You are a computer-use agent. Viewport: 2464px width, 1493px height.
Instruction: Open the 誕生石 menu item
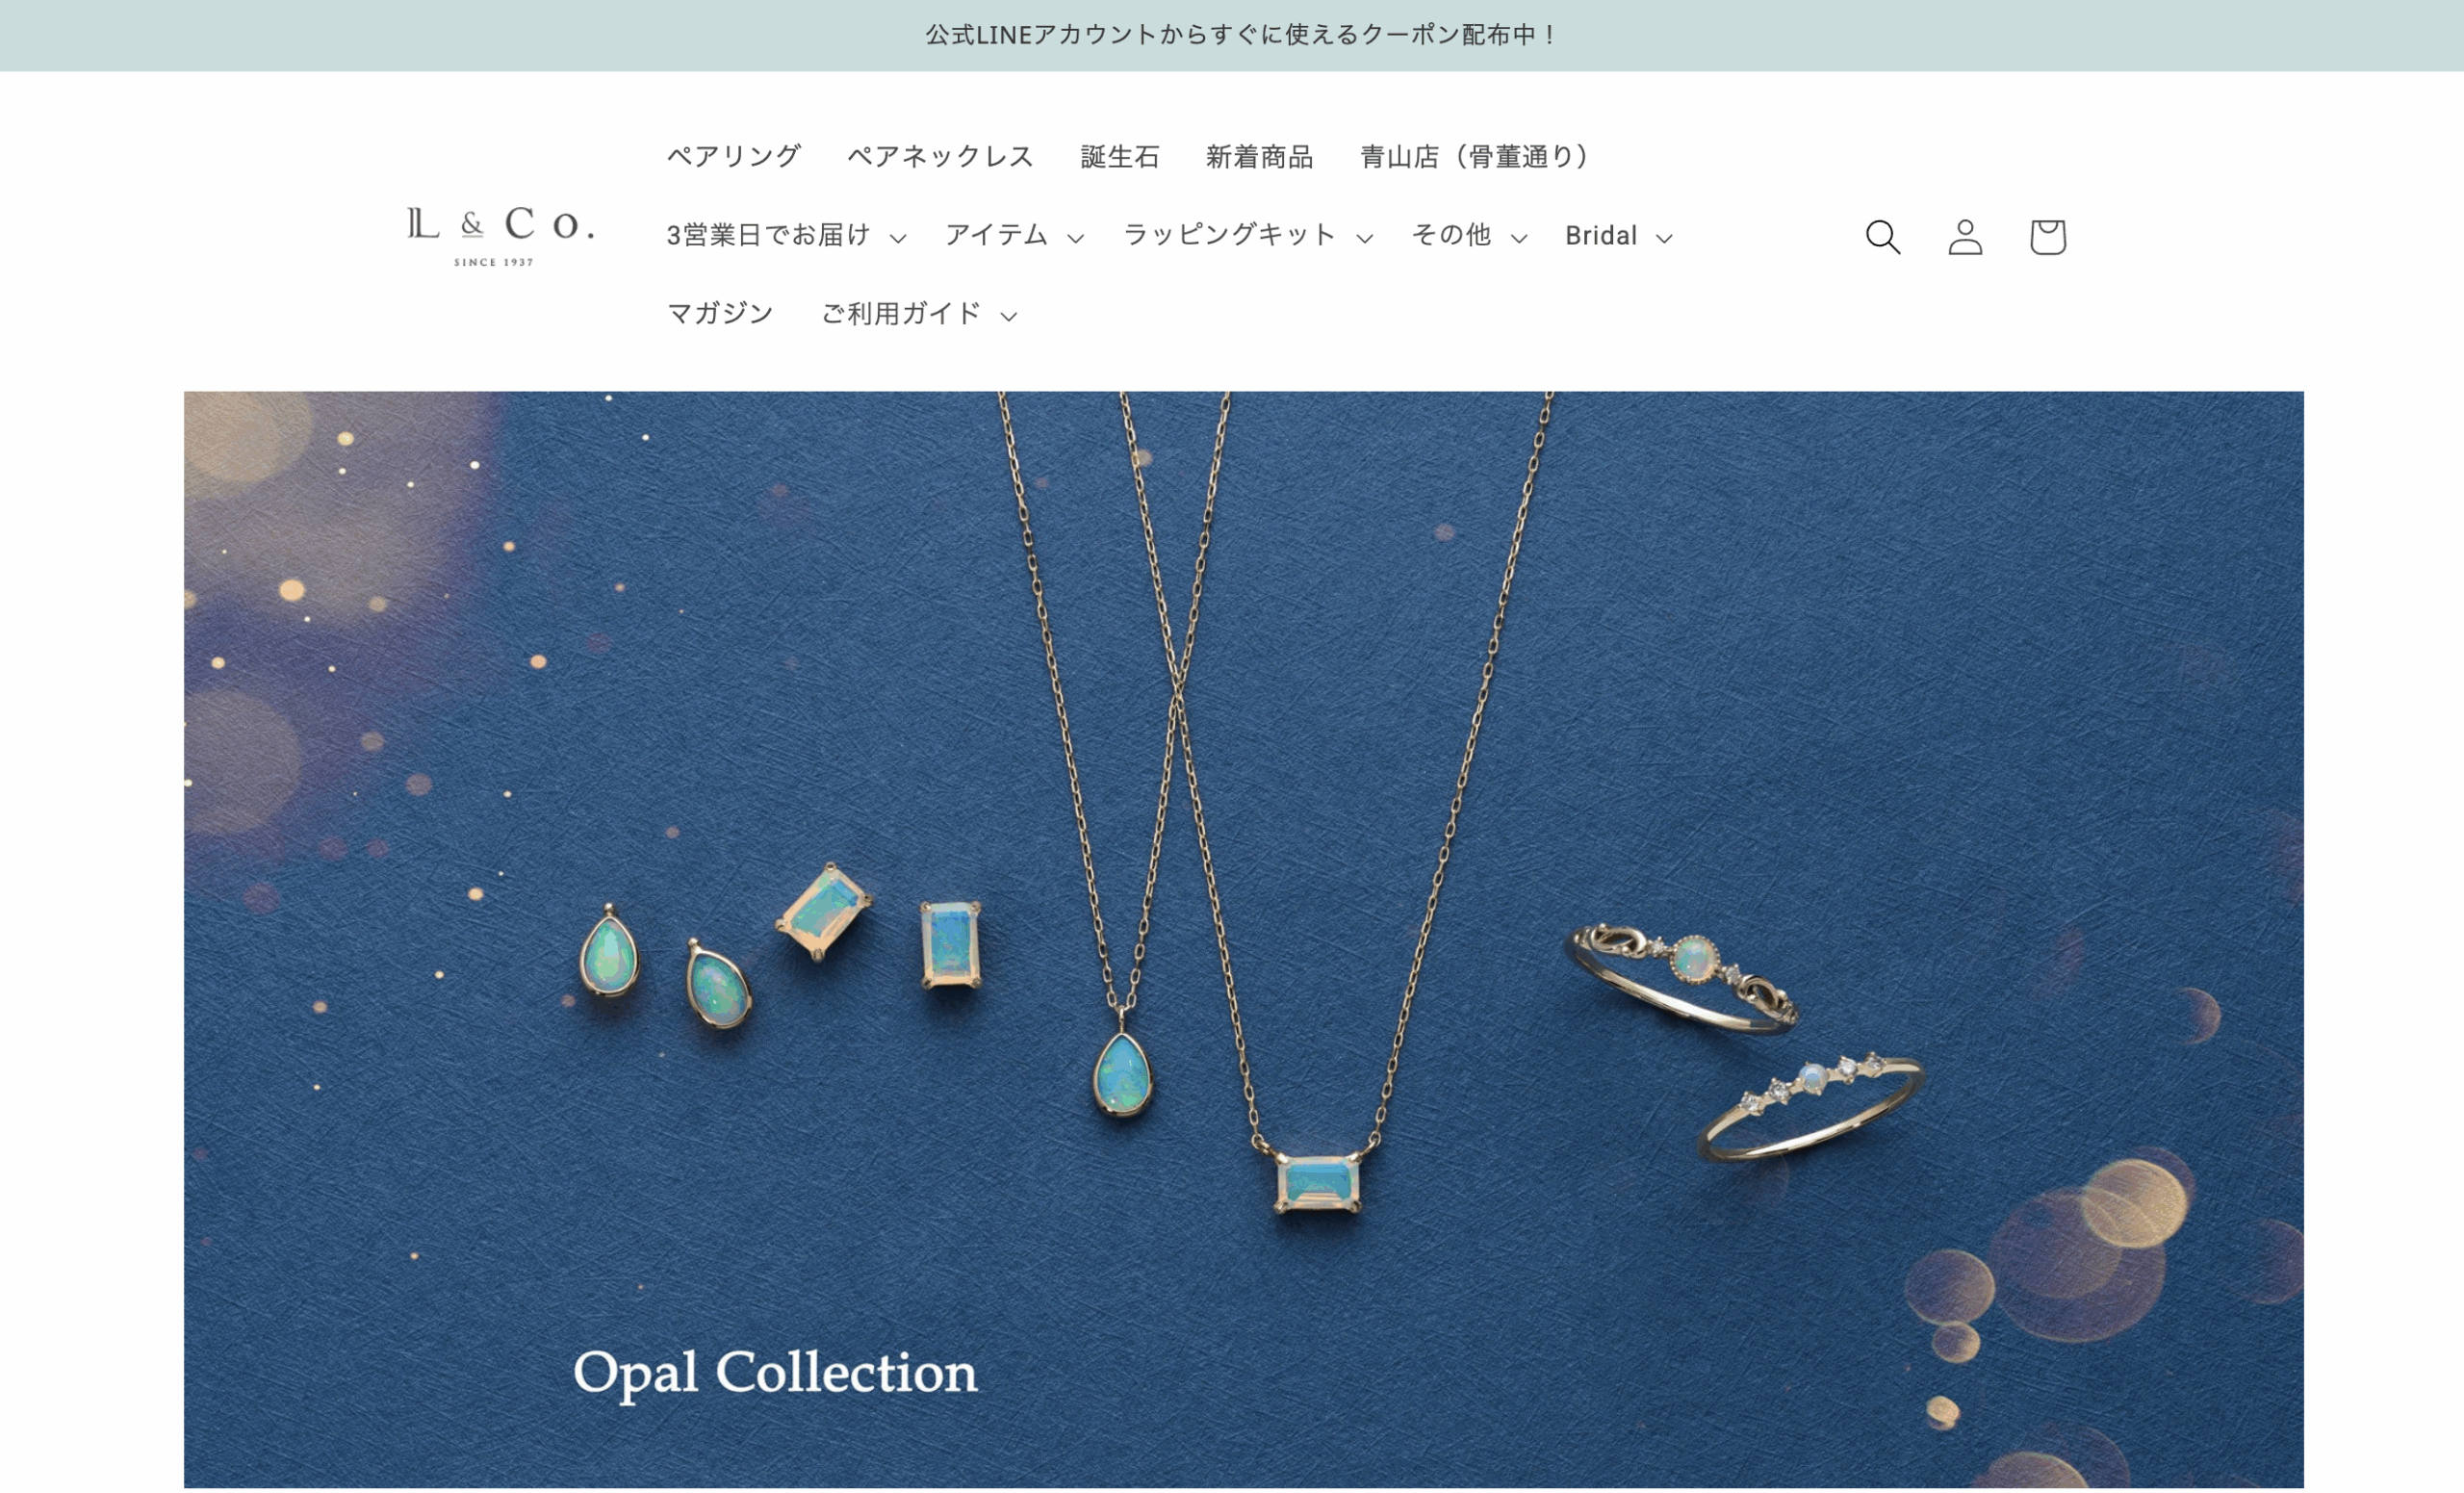point(1119,157)
